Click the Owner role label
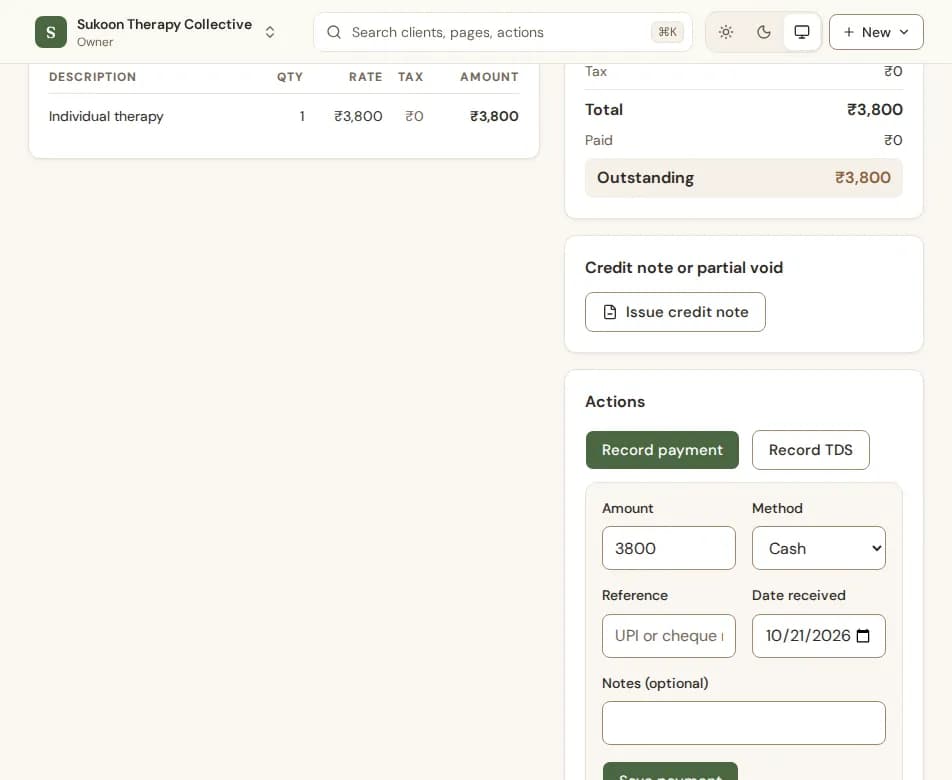952x780 pixels. point(95,42)
